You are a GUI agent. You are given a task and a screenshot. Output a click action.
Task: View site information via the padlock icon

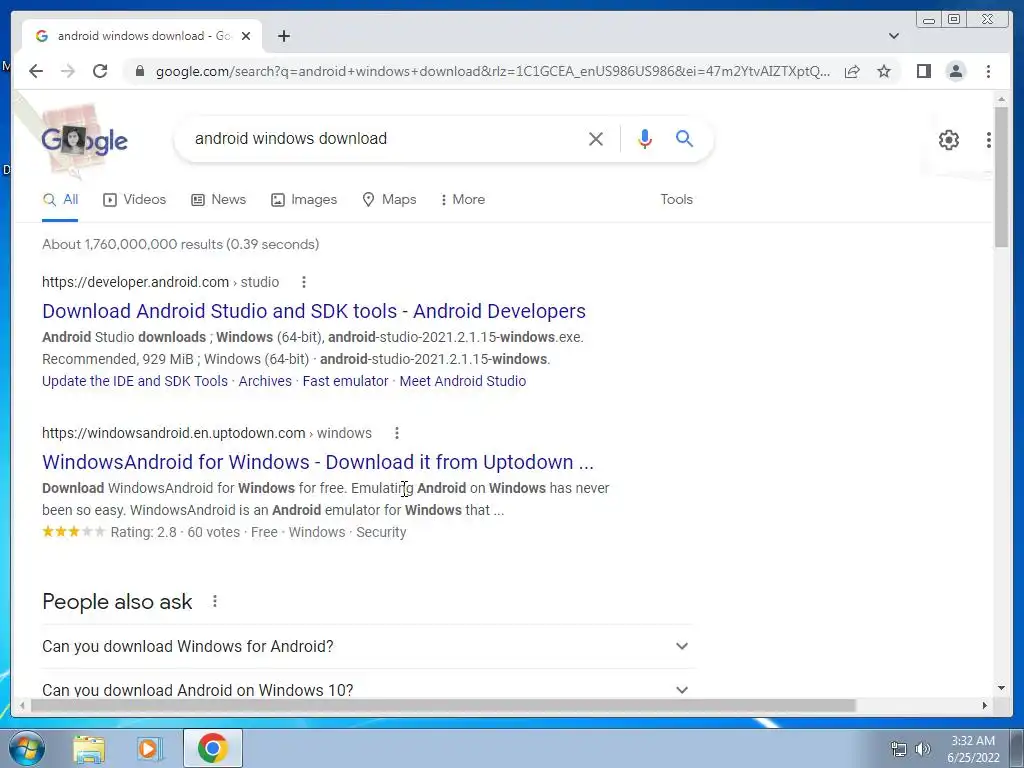click(139, 71)
